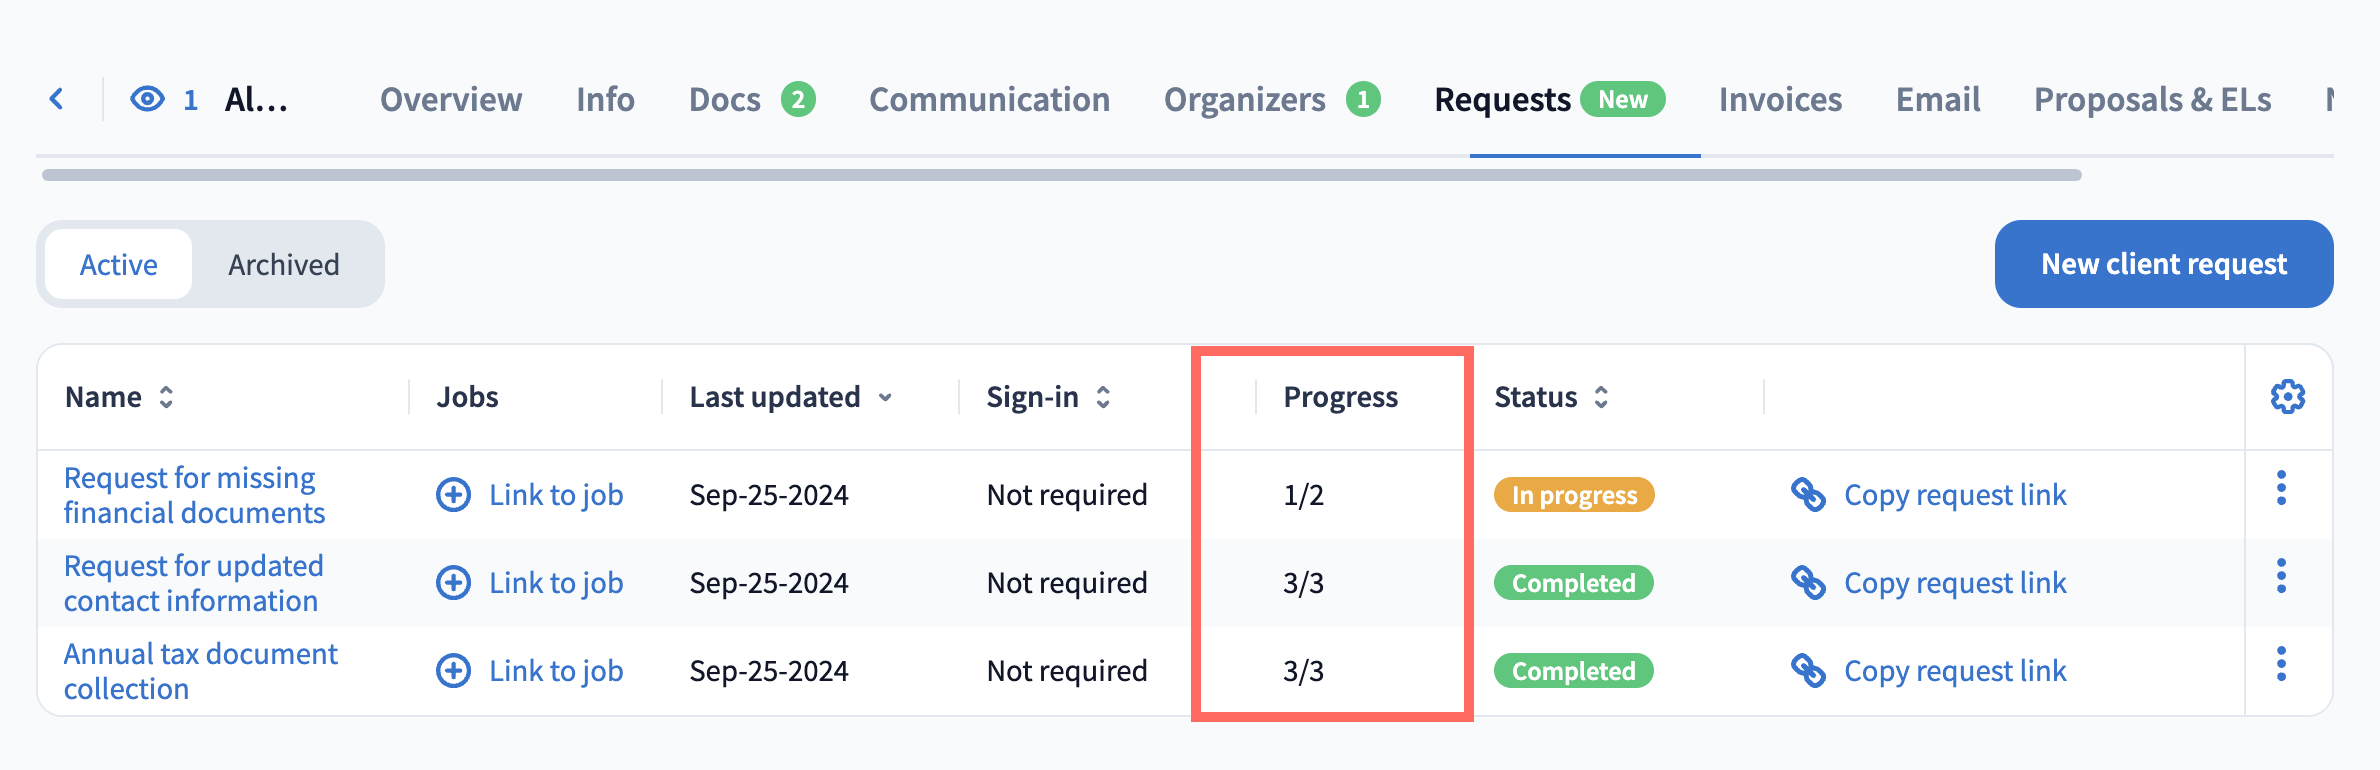Click chain link icon in In progress row

(1808, 495)
